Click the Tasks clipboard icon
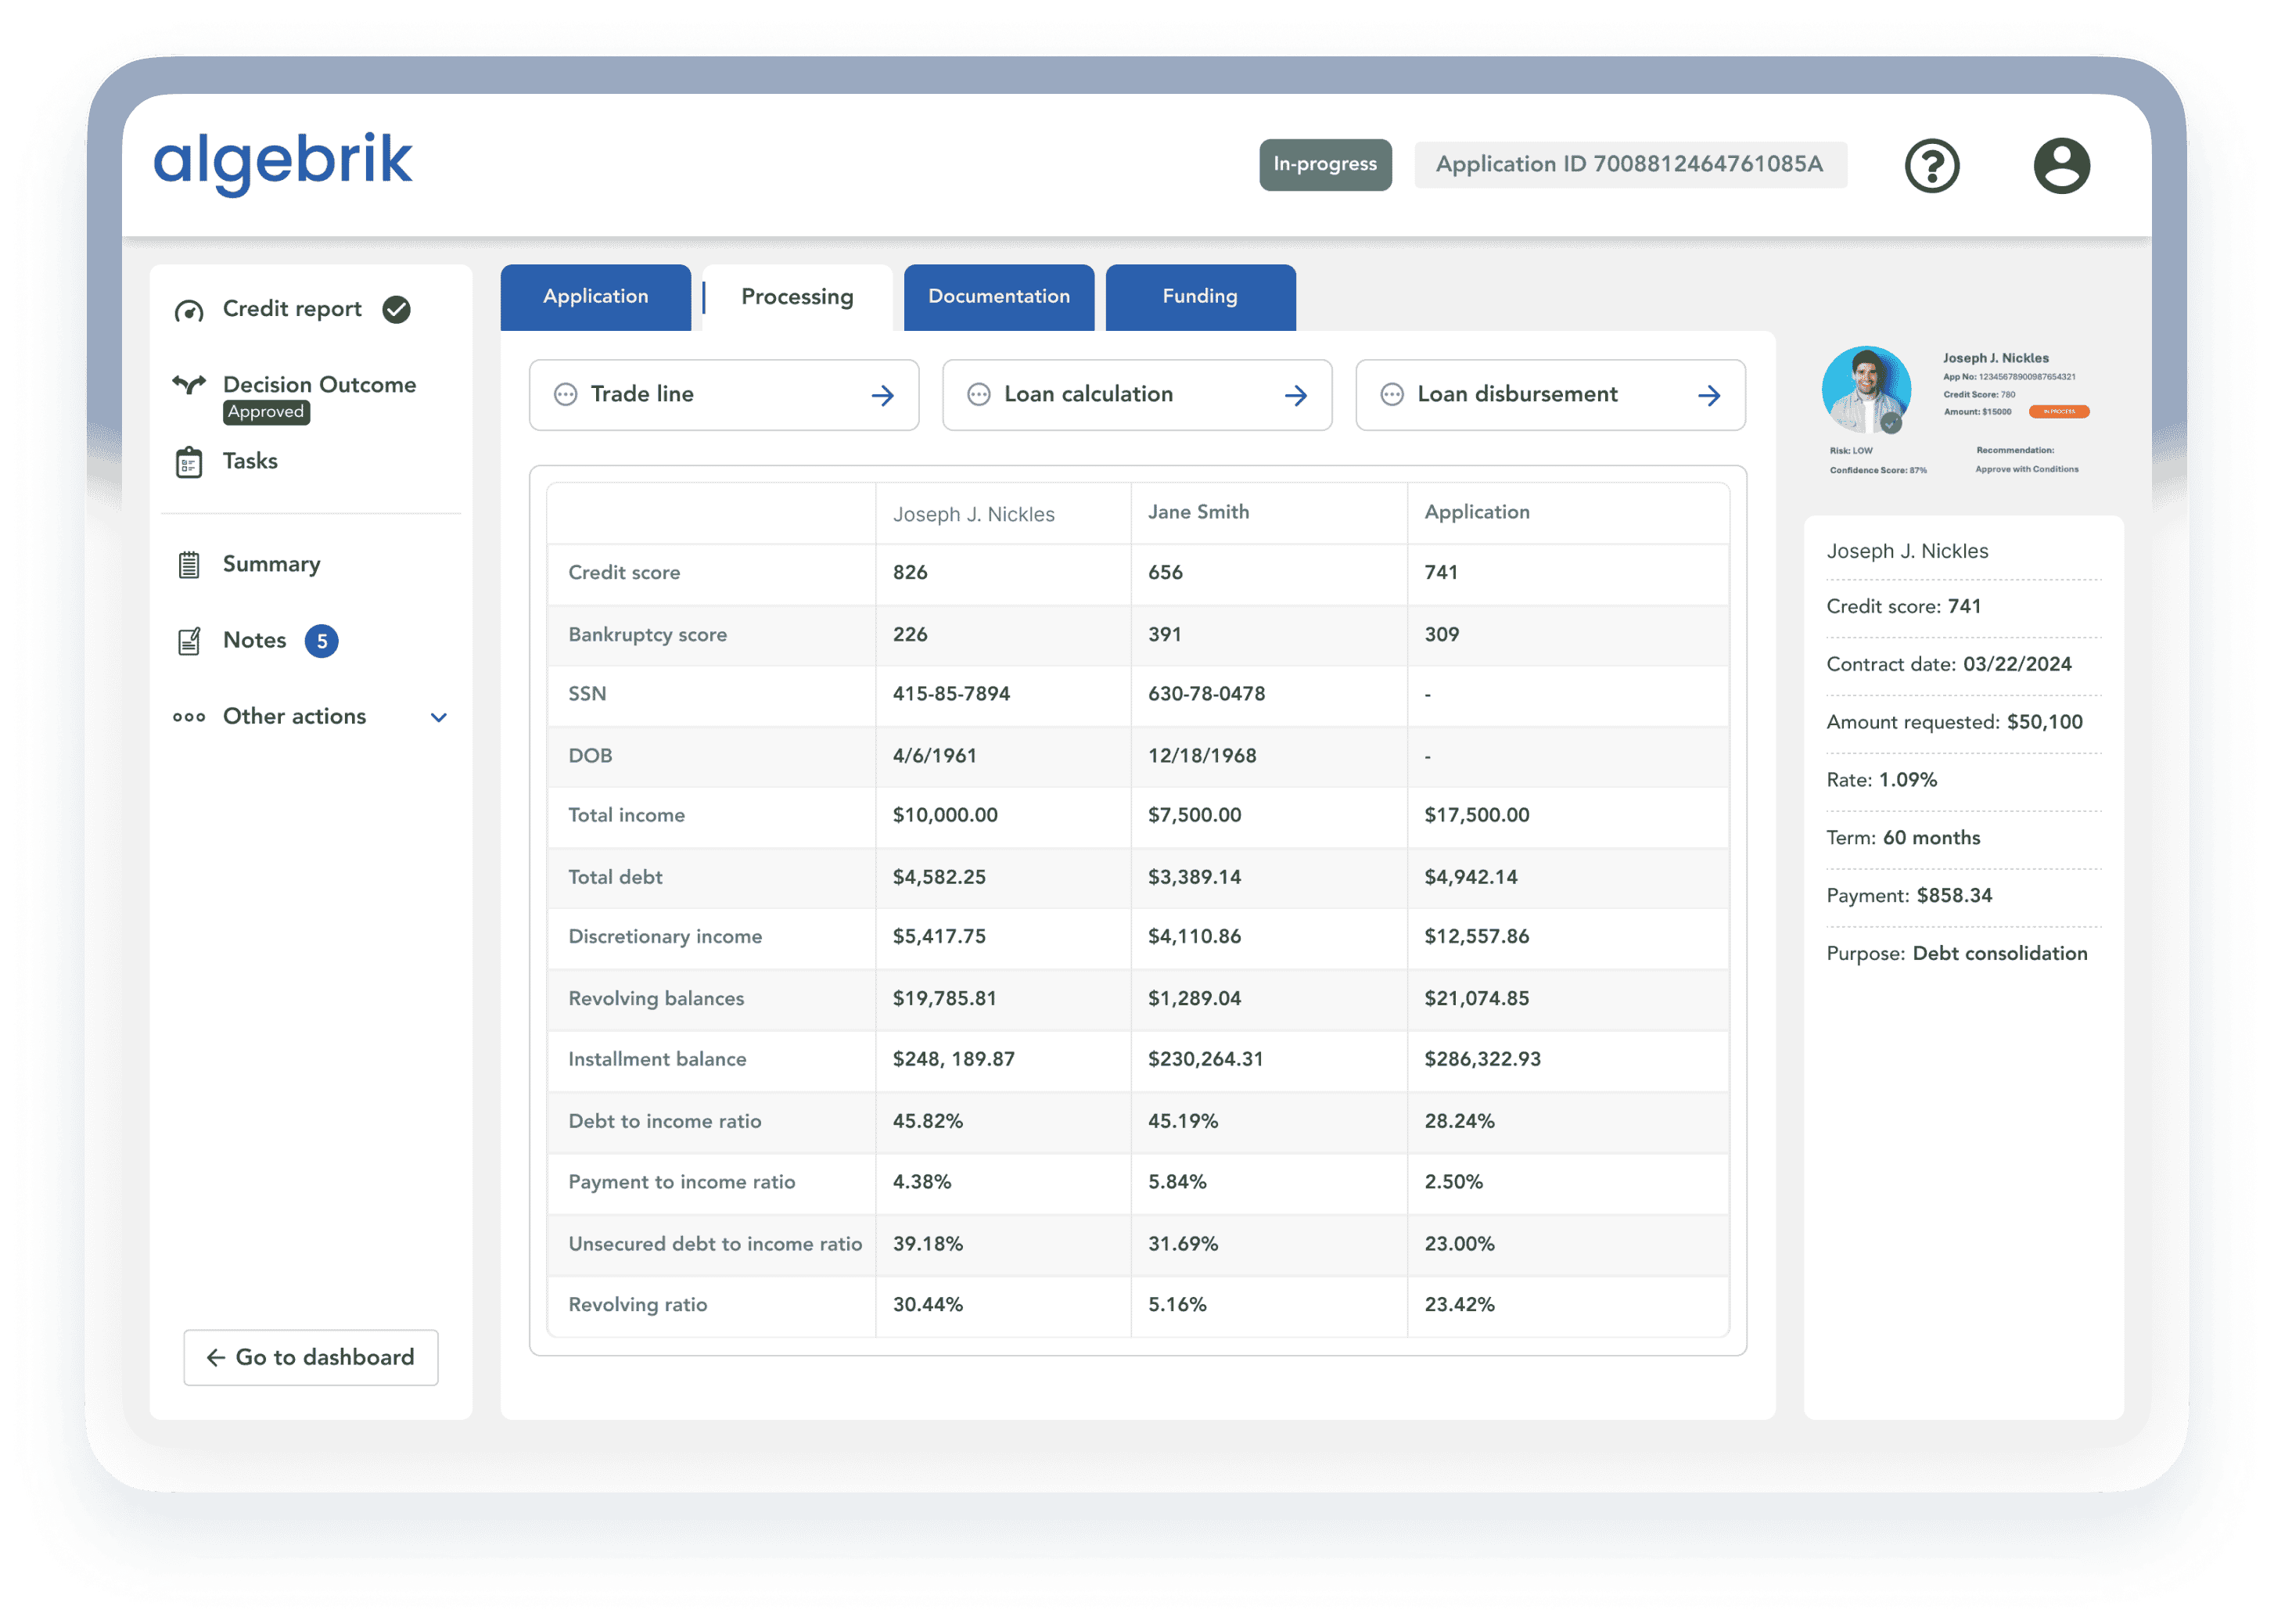Viewport: 2274px width, 1624px height. coord(188,462)
